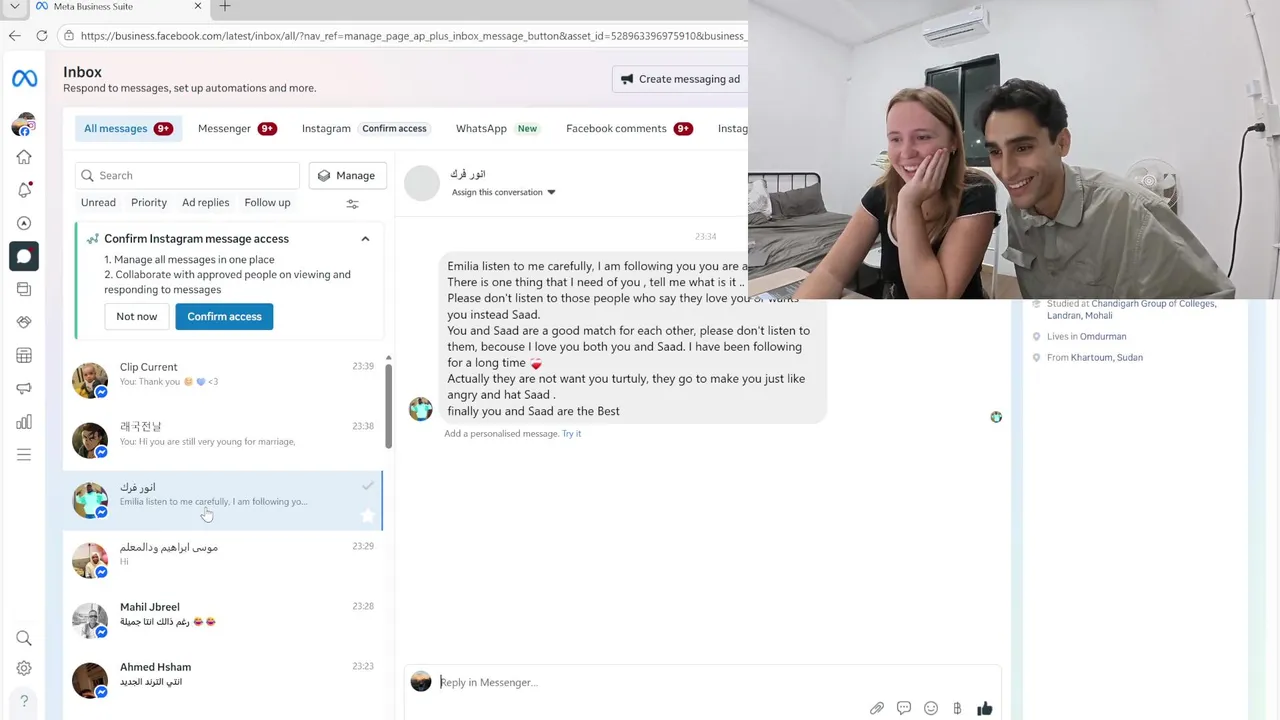Open the browser tab list dropdown arrow
Image resolution: width=1280 pixels, height=720 pixels.
14,6
